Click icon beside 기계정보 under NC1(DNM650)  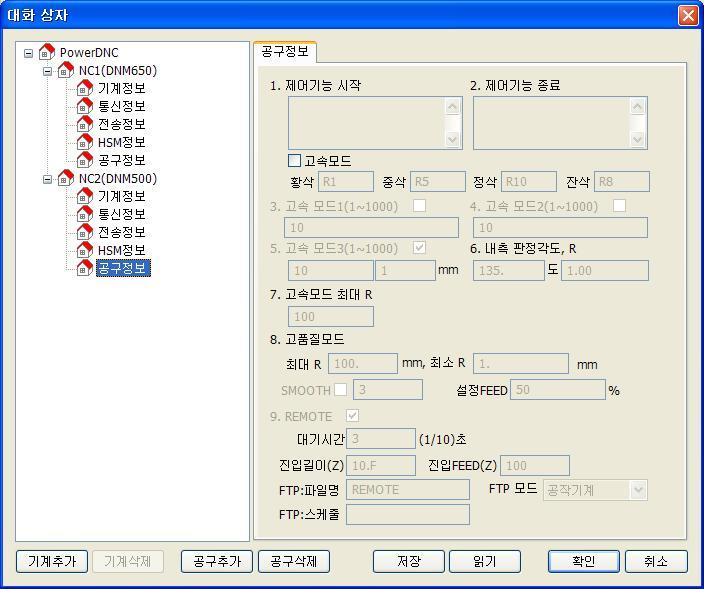coord(85,88)
